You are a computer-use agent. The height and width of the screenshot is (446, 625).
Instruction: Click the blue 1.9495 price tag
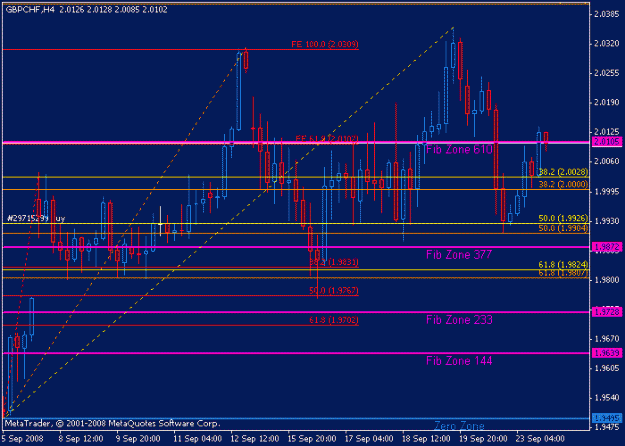pos(607,418)
